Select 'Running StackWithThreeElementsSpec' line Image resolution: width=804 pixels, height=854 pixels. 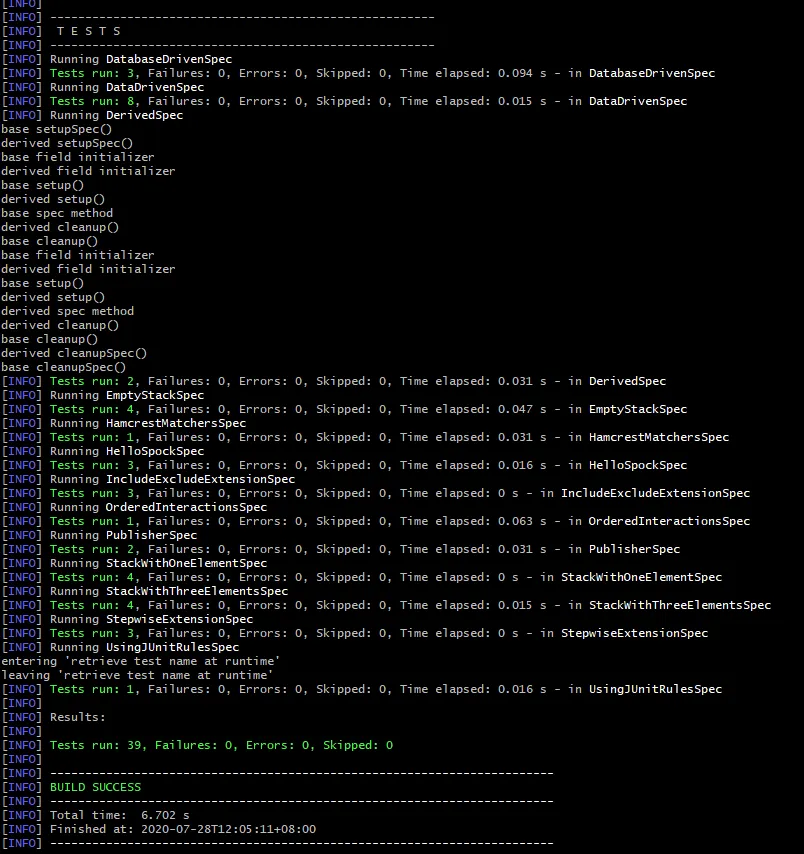coord(145,591)
